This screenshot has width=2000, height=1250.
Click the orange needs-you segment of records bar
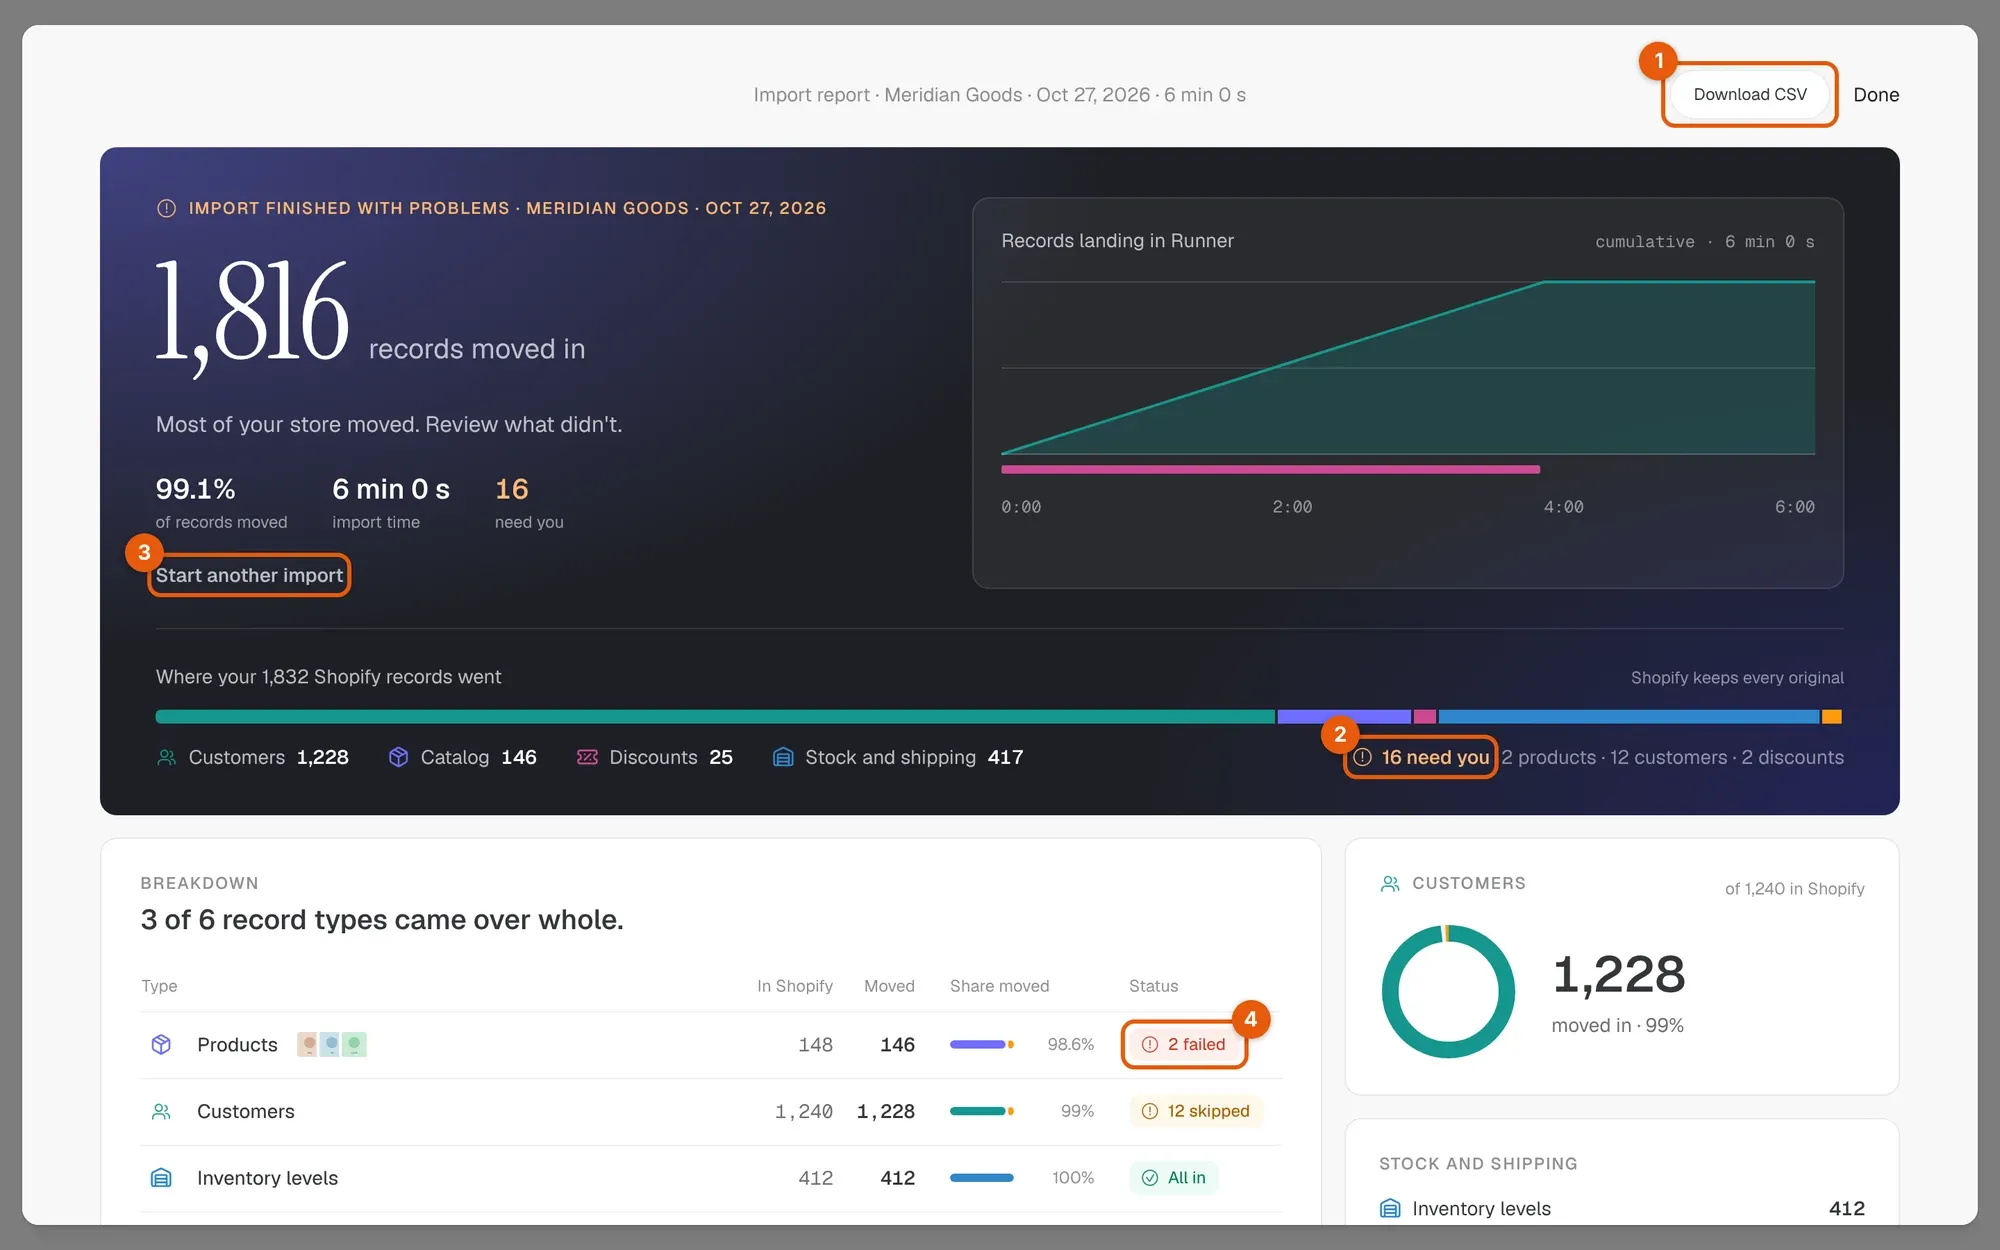1832,716
